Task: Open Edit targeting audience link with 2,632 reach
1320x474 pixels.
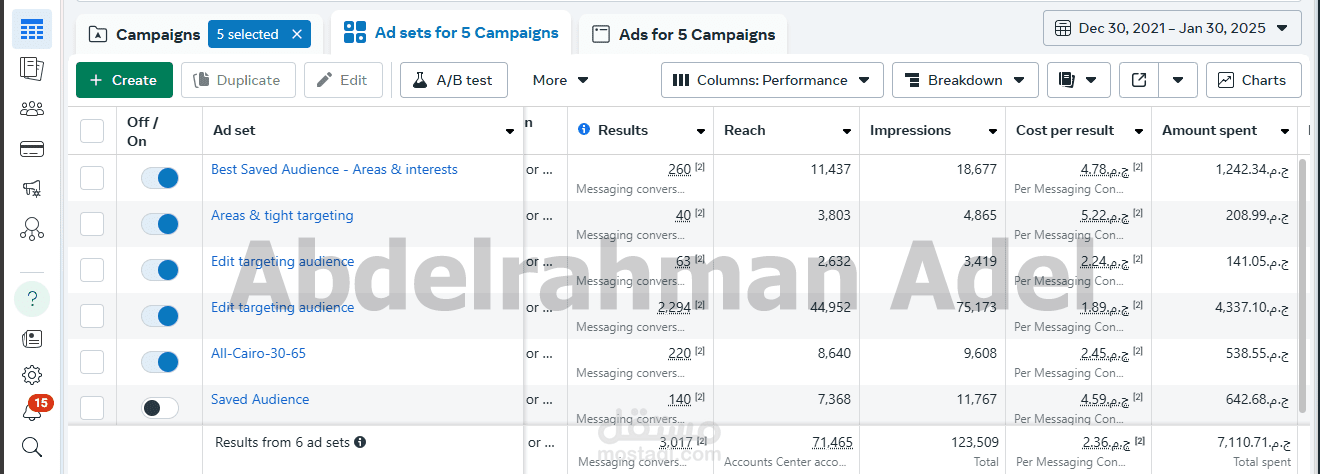Action: point(282,261)
